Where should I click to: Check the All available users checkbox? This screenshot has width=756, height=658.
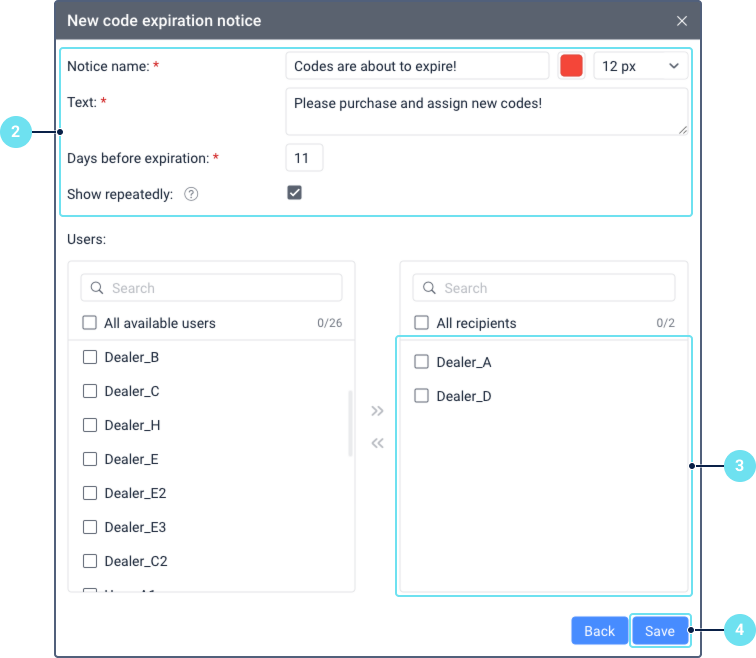point(90,323)
